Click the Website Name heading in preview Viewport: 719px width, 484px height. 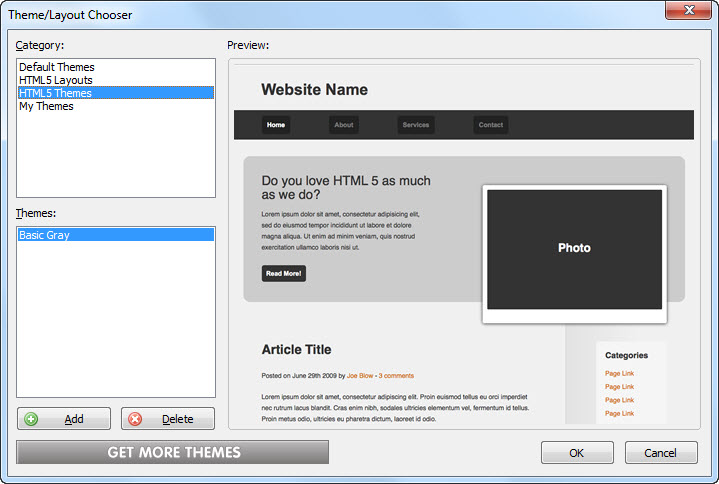(x=314, y=90)
